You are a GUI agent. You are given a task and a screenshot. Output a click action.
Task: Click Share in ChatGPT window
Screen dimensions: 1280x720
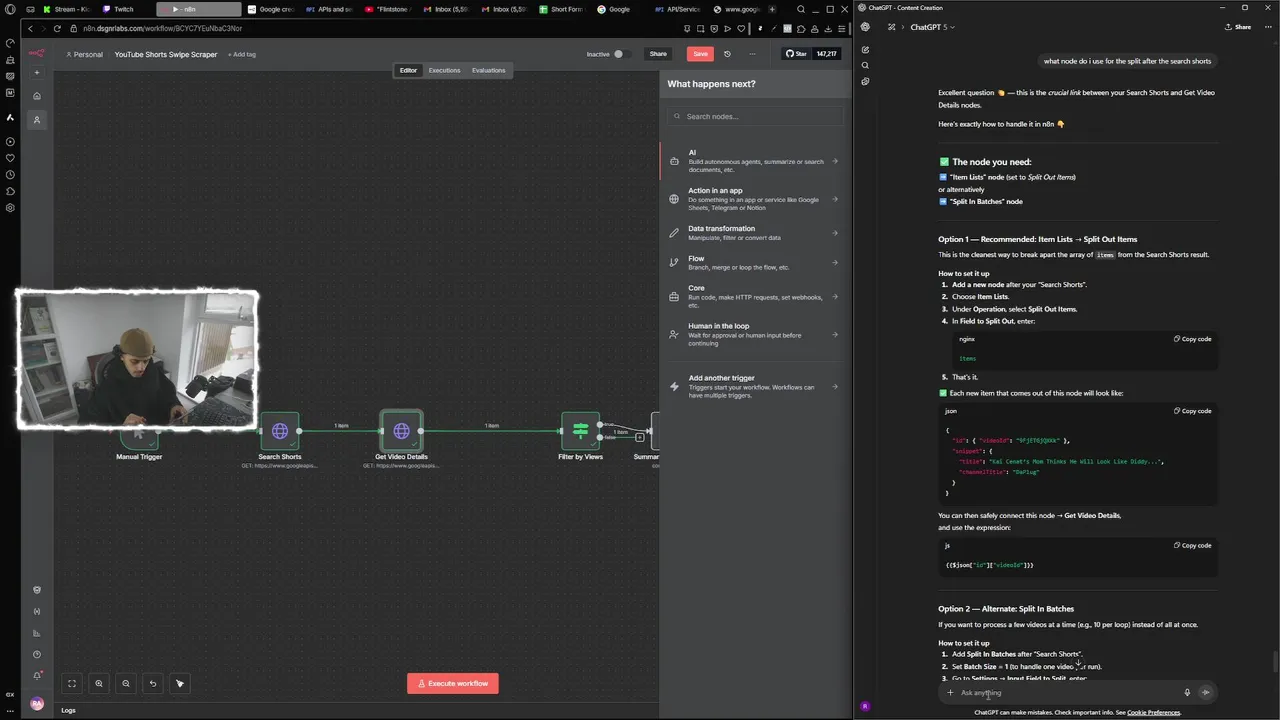tap(1237, 27)
